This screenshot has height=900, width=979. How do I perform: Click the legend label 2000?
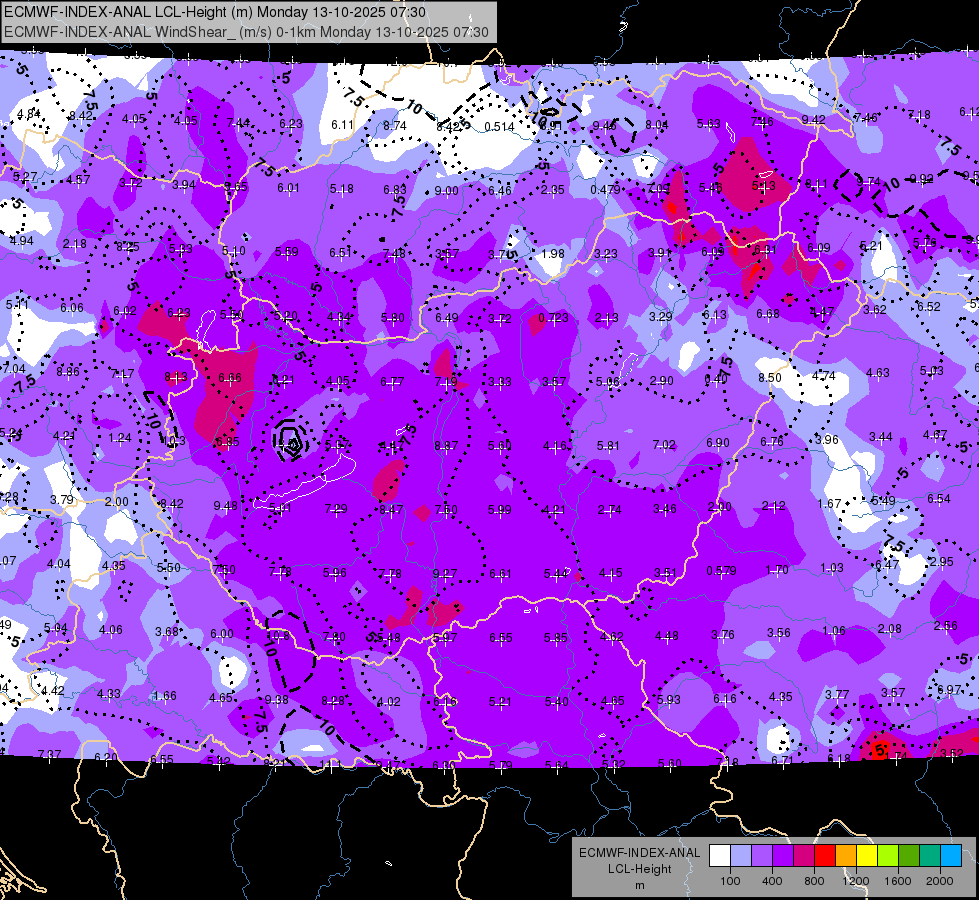pyautogui.click(x=940, y=881)
